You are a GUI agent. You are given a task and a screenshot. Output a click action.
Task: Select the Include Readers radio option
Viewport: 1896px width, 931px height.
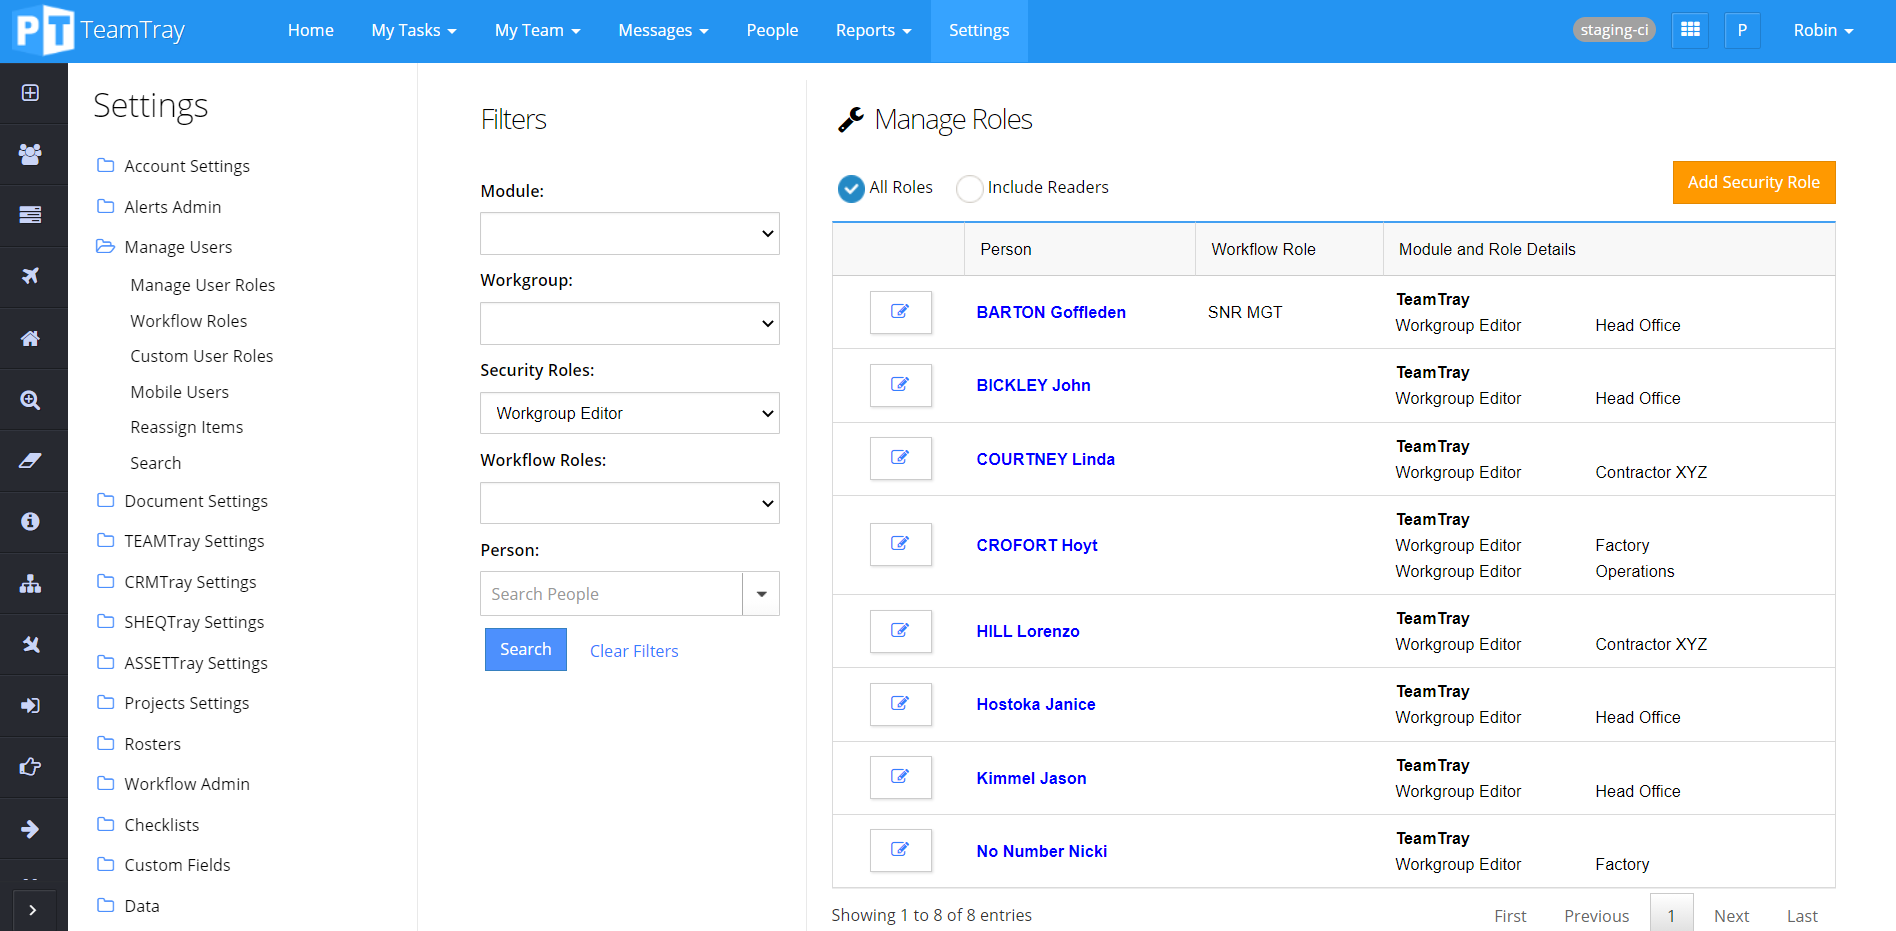[x=969, y=188]
